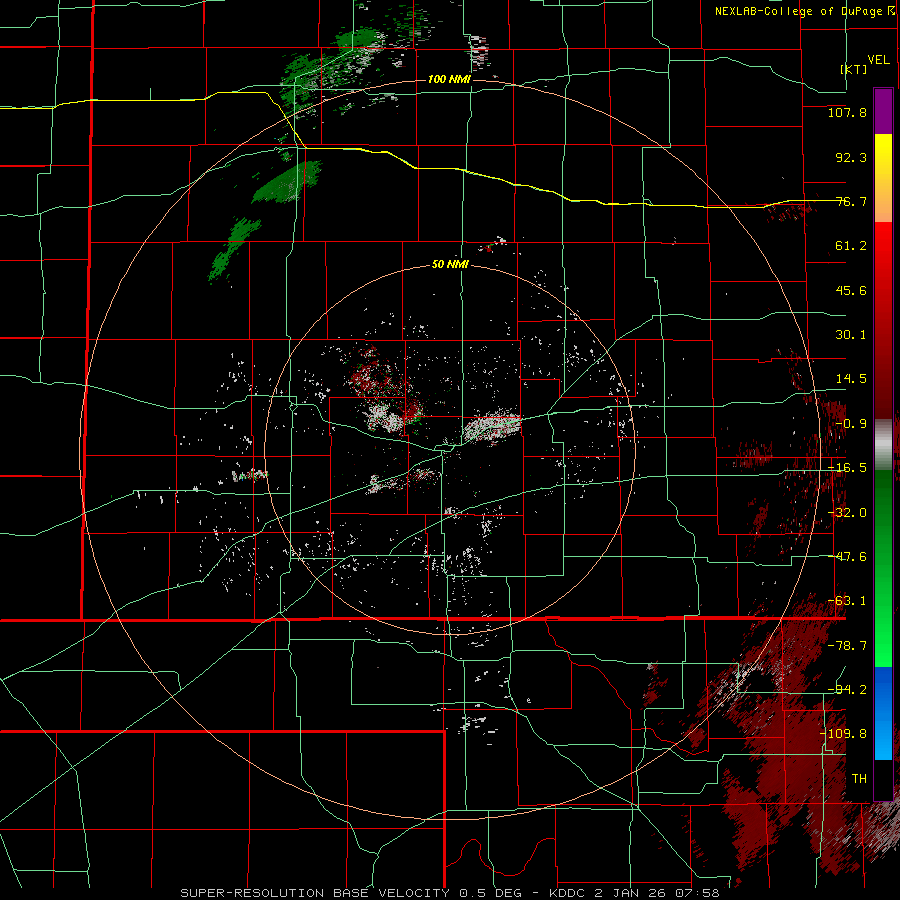Click the [KT] units label
The image size is (900, 900).
click(x=854, y=69)
